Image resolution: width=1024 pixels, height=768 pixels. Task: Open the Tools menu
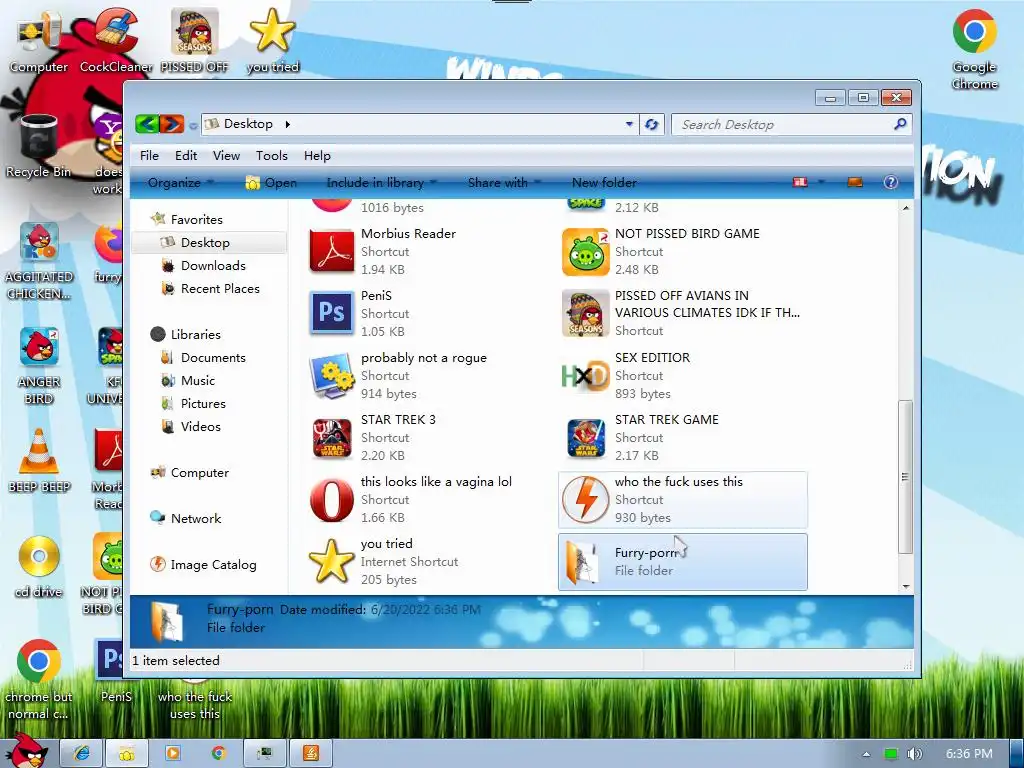point(272,155)
